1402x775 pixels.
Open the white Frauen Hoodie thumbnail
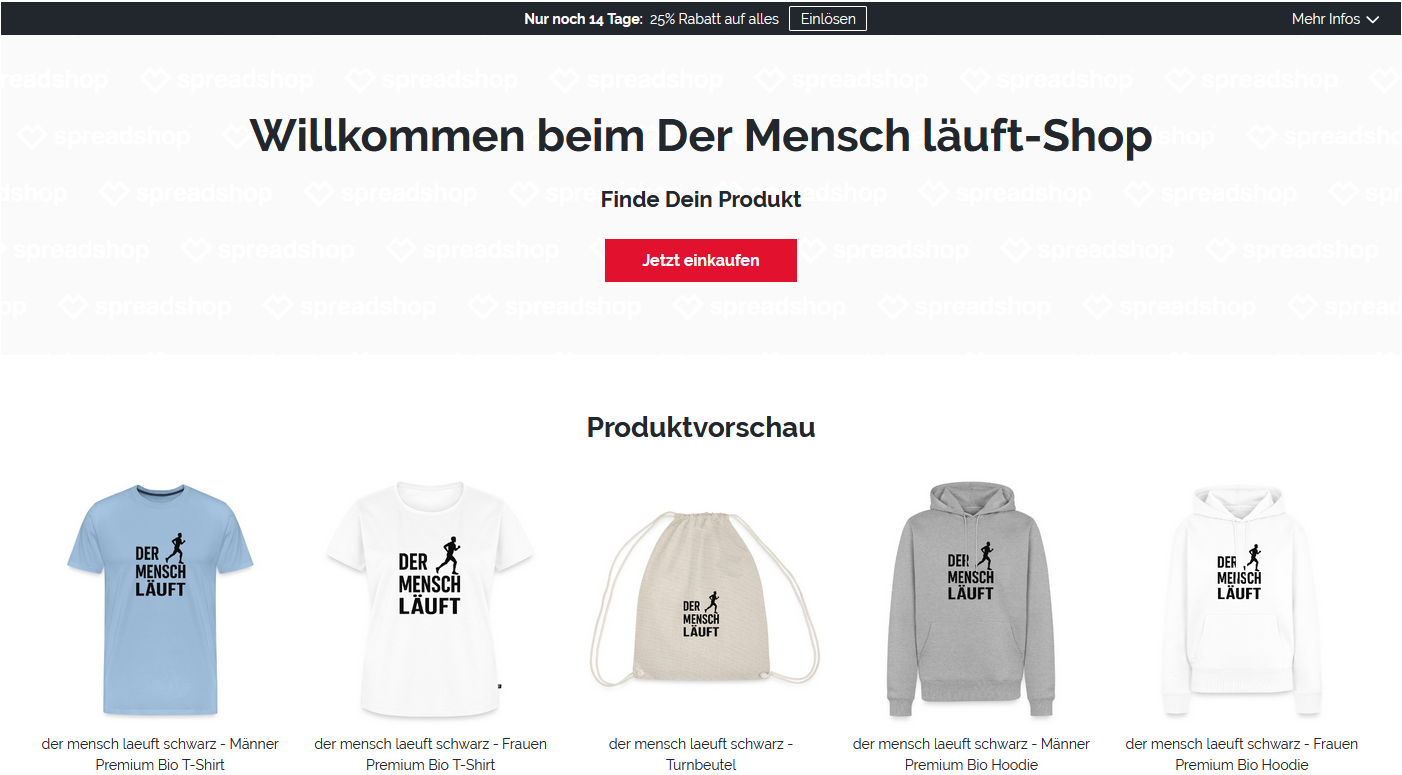click(x=1241, y=598)
